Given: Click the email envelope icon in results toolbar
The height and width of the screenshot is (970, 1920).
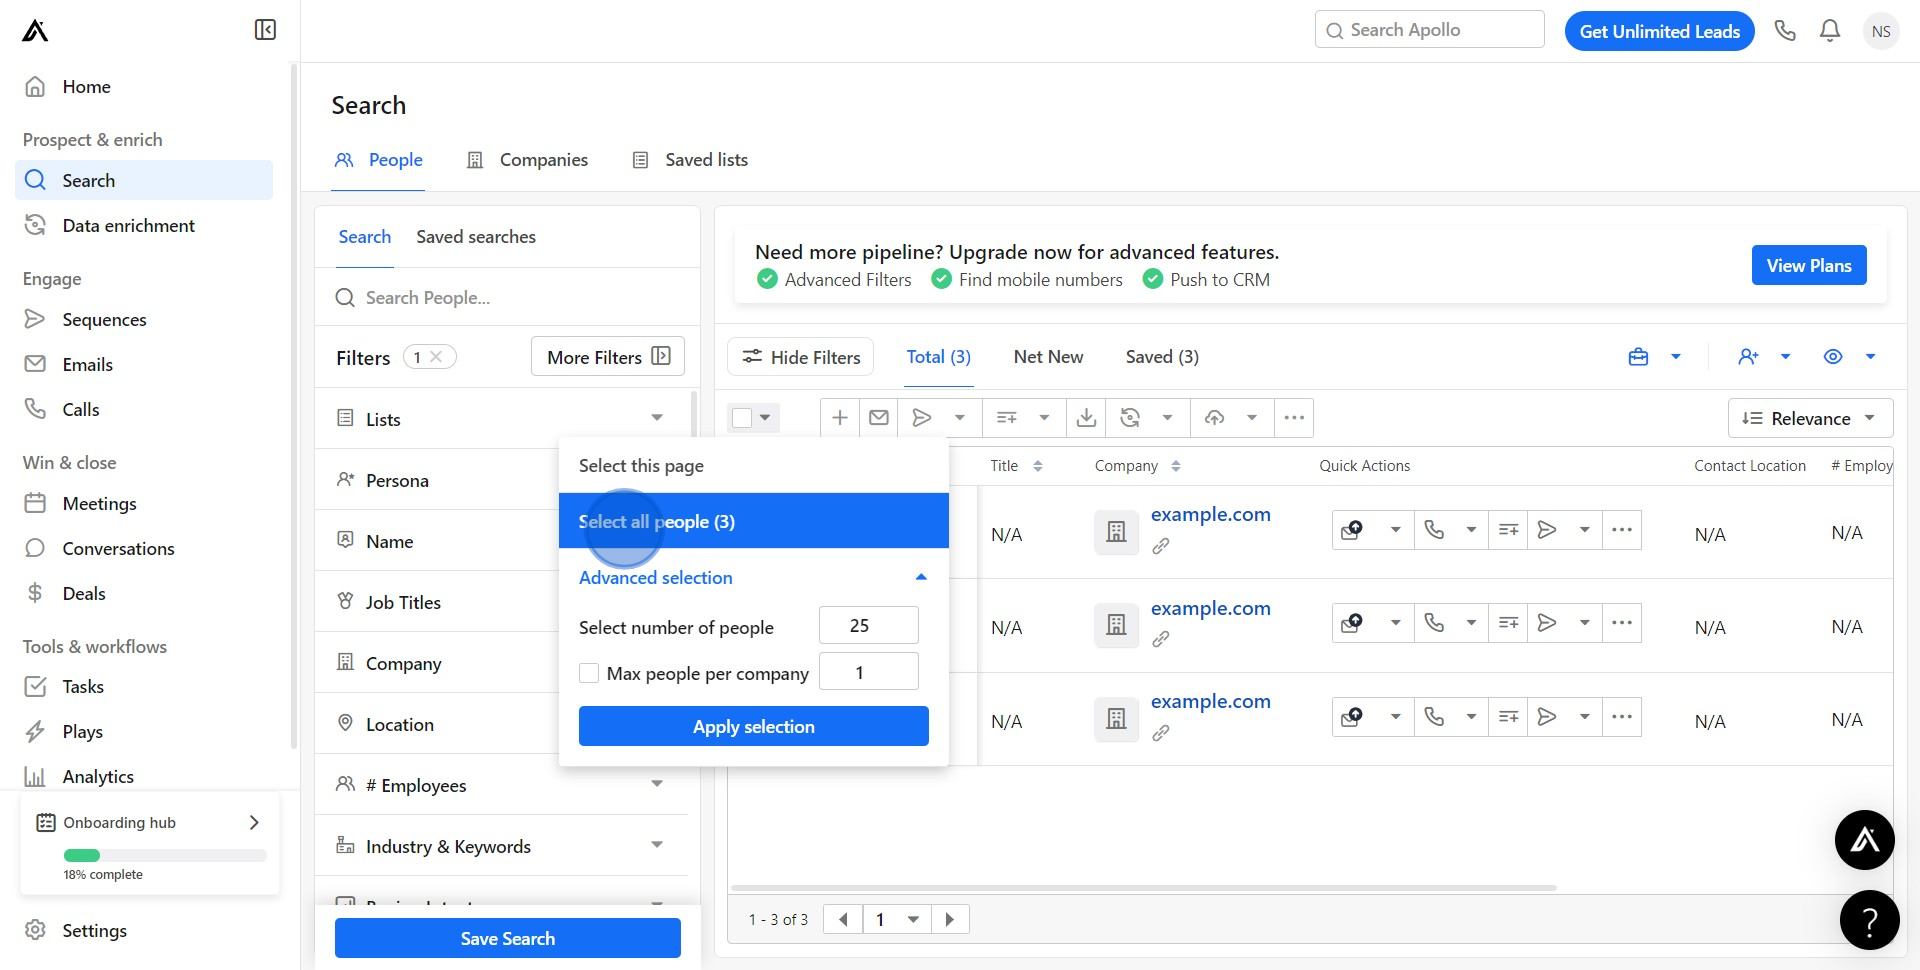Looking at the screenshot, I should tap(879, 418).
